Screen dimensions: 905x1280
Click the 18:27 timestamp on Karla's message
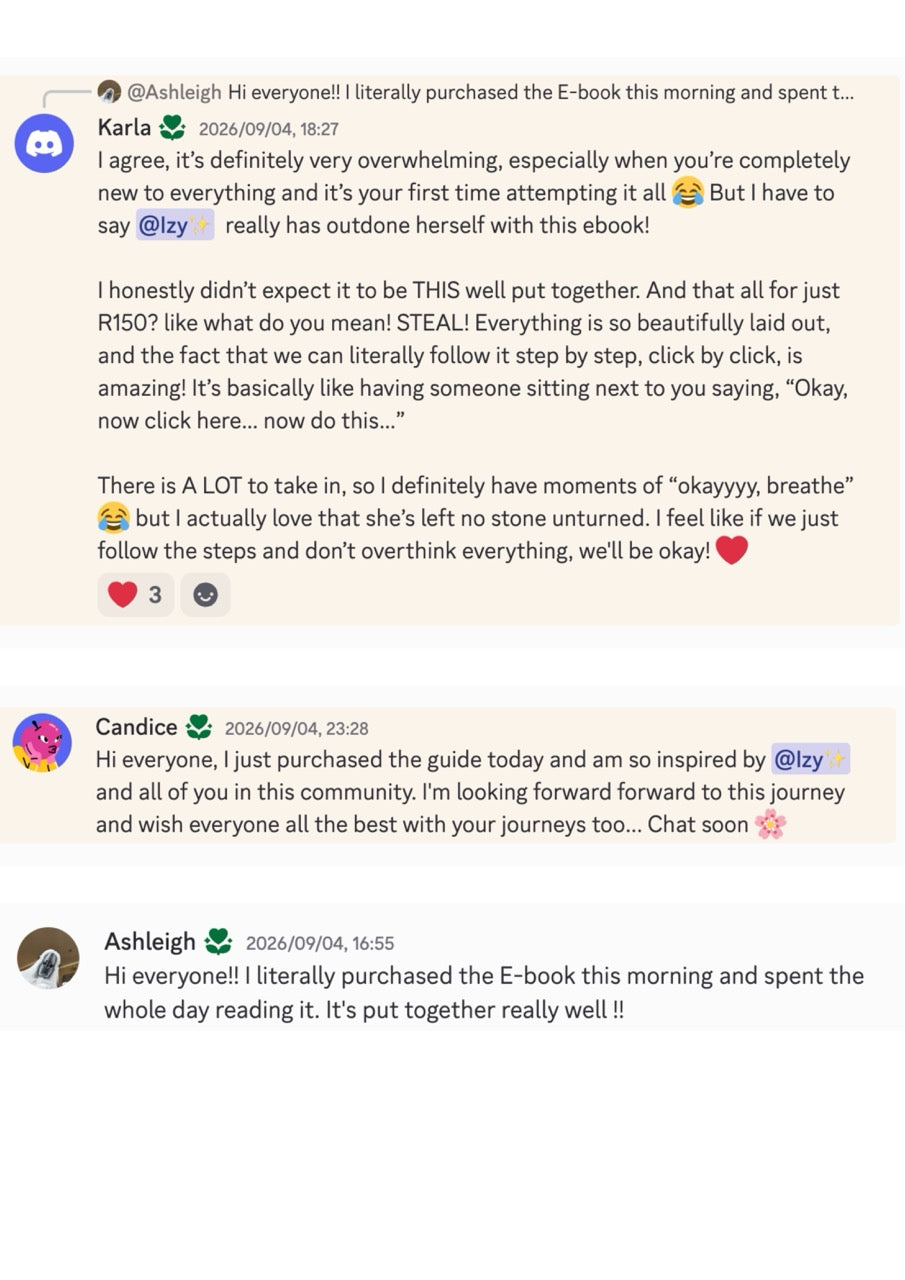(x=269, y=130)
